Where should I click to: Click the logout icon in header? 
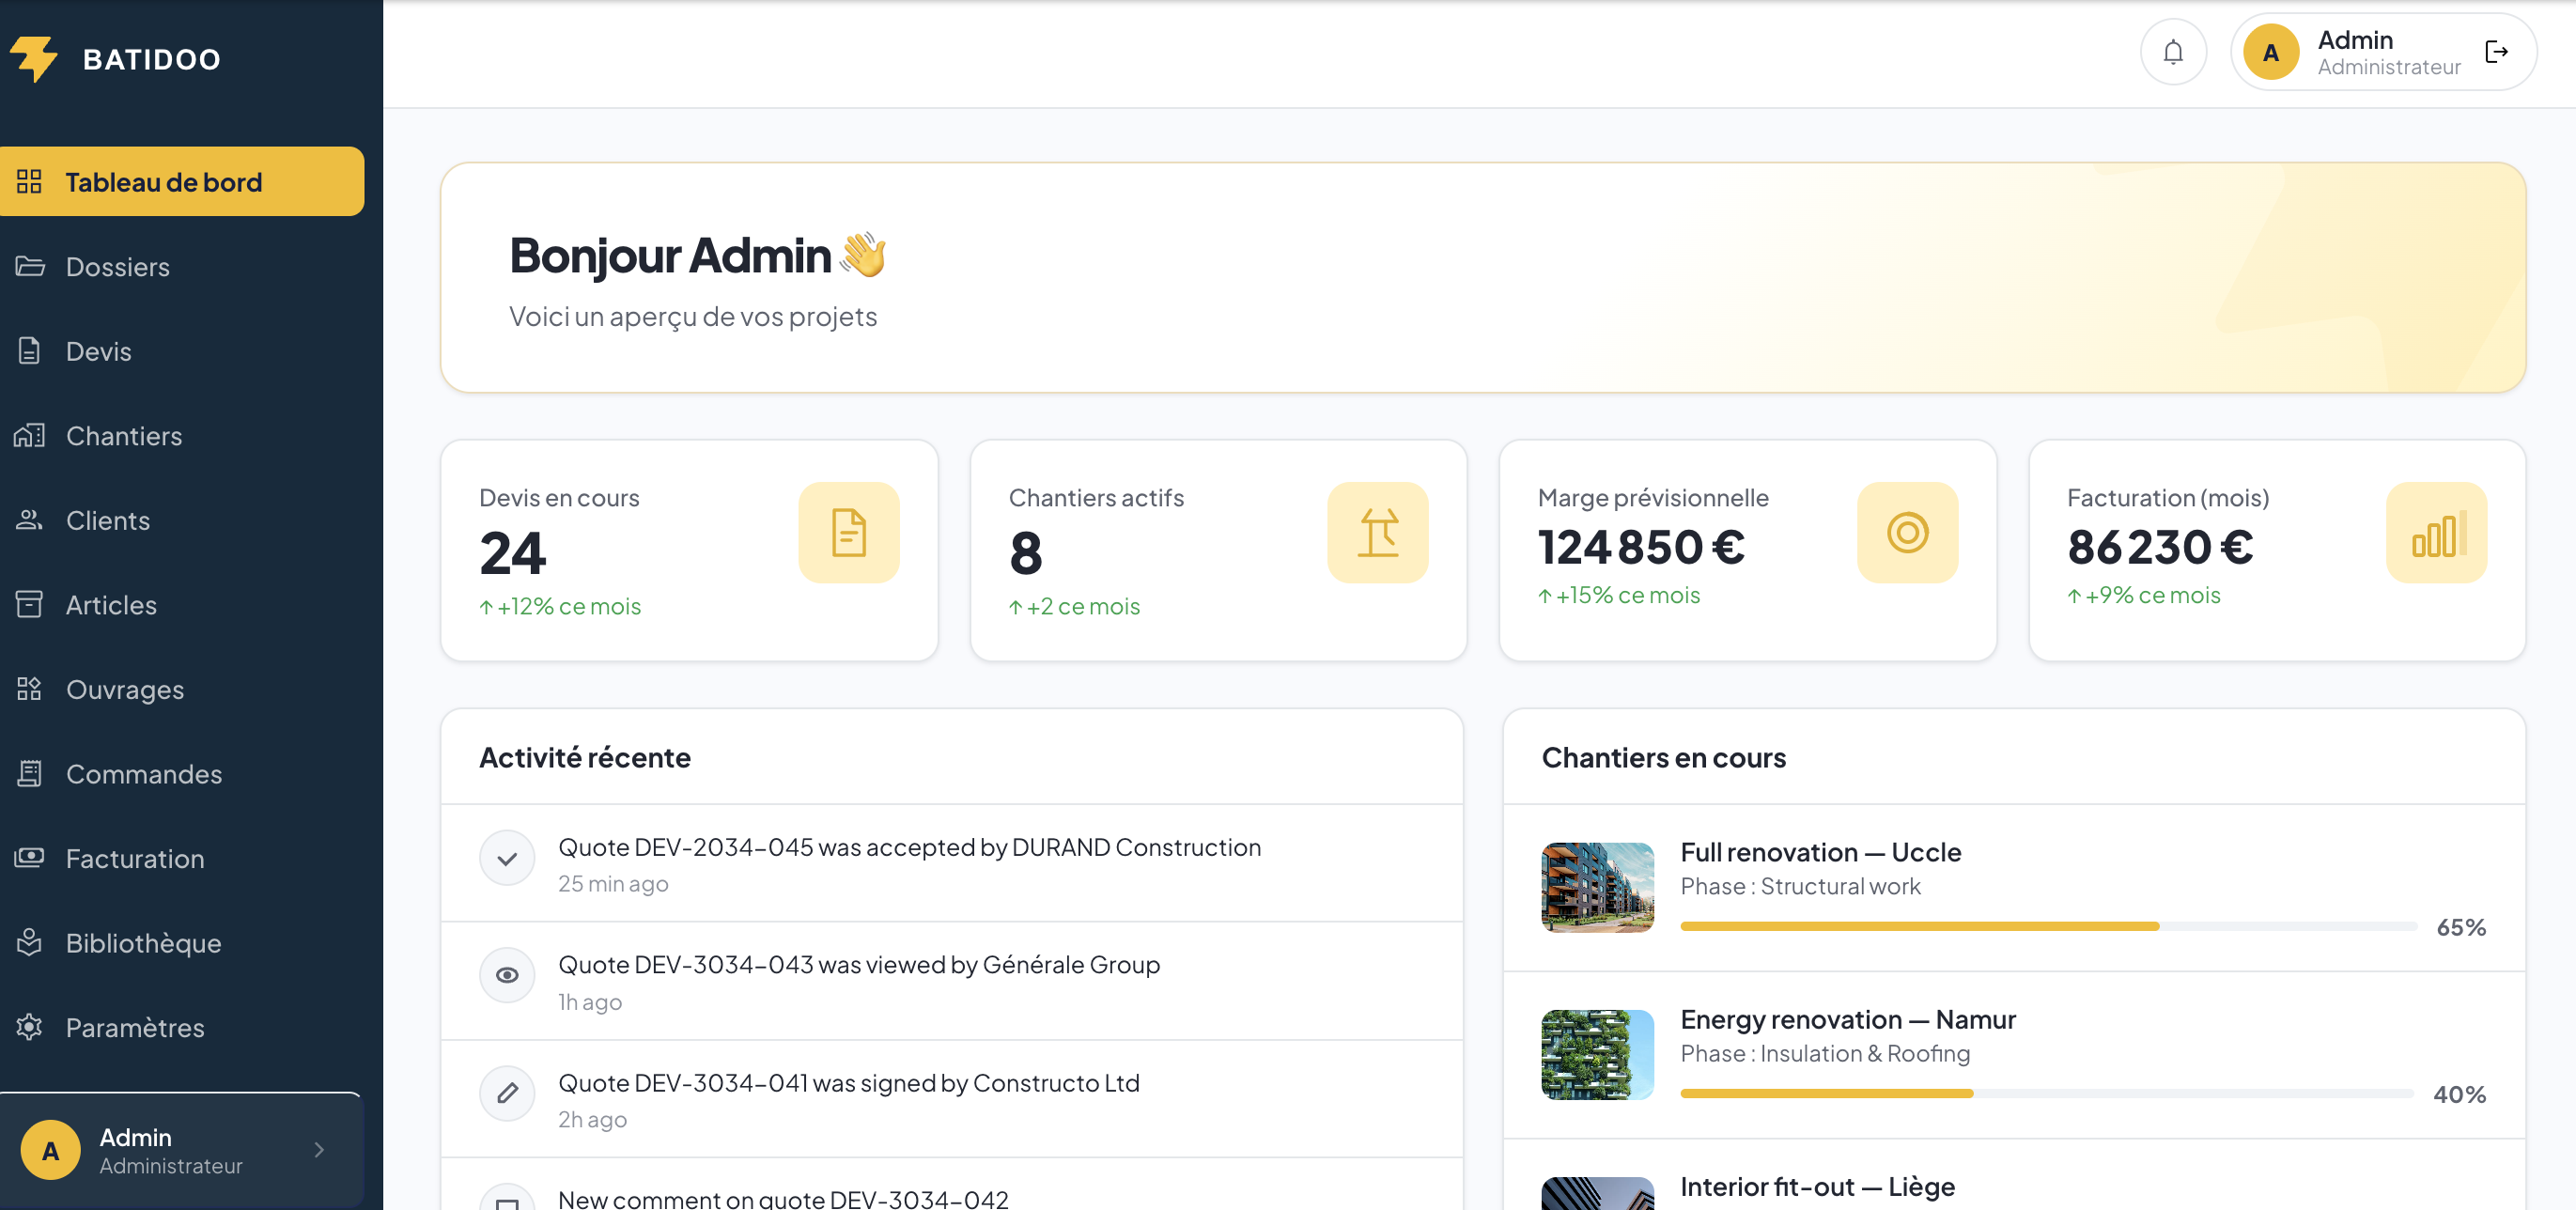coord(2496,52)
